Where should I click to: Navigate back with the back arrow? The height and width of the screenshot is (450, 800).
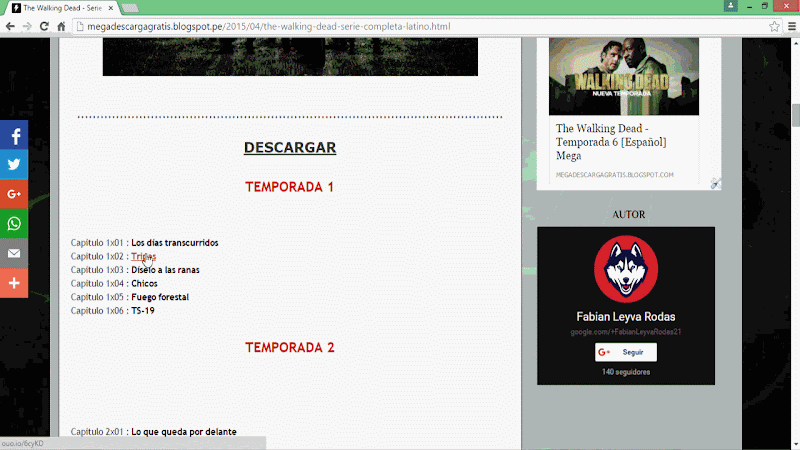(x=10, y=26)
